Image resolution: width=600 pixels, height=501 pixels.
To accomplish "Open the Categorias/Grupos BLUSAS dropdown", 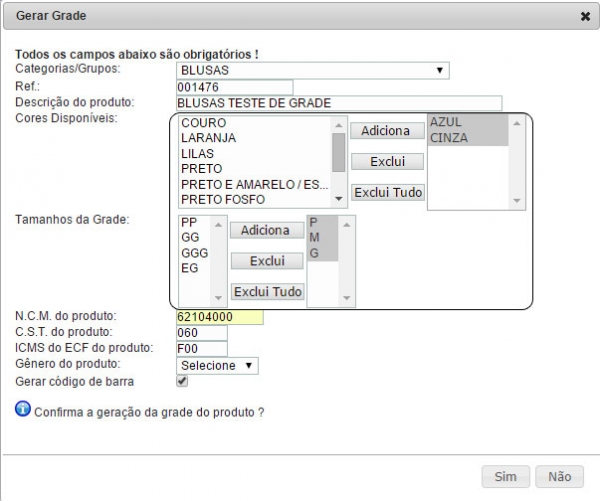I will [313, 70].
